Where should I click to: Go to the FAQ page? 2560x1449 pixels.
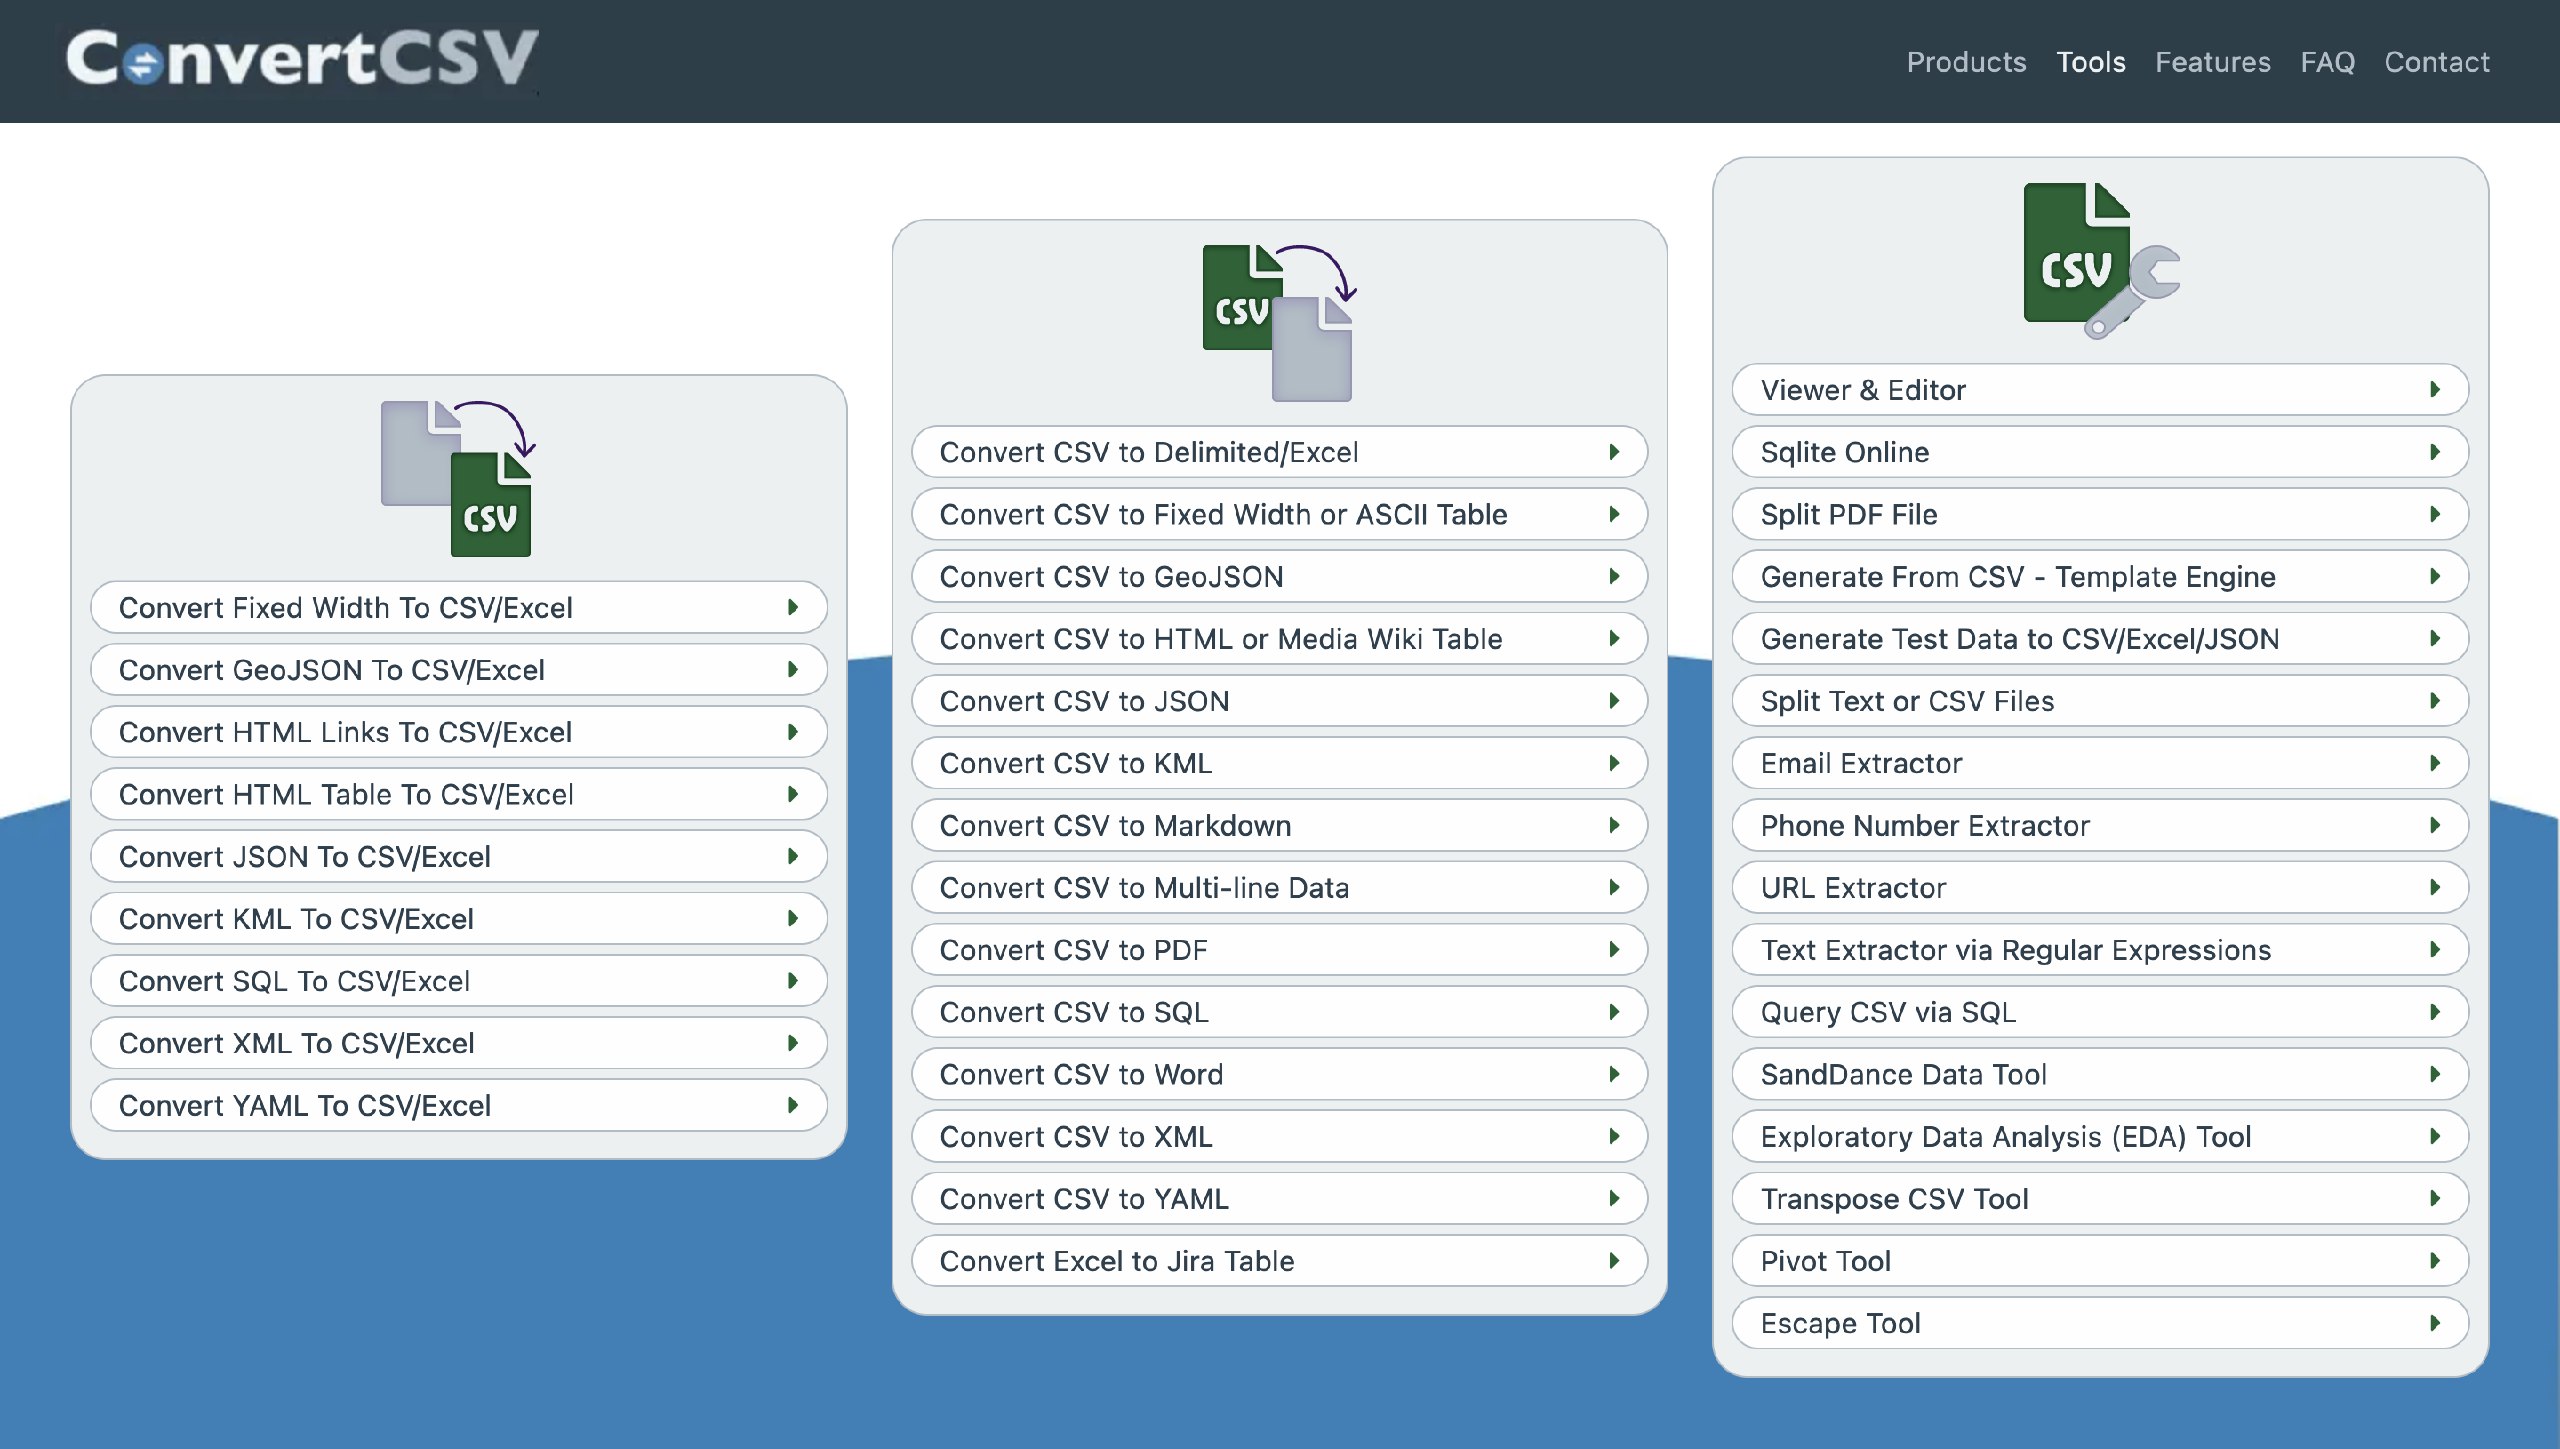coord(2327,62)
